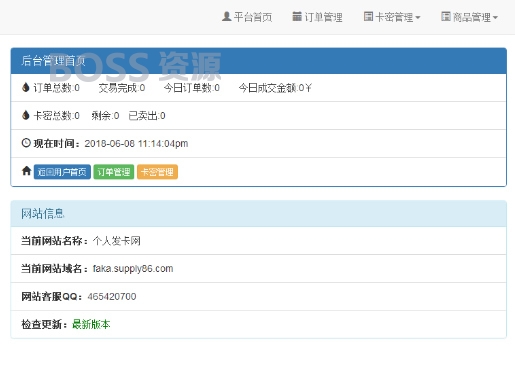Expand the 卡密管理 dropdown menu in navbar
515x386 pixels.
(392, 17)
